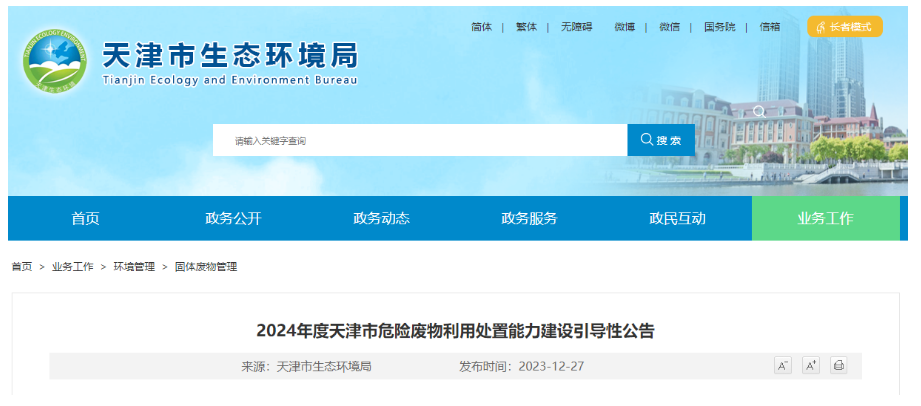Focus the keyword search input field

[x=420, y=140]
